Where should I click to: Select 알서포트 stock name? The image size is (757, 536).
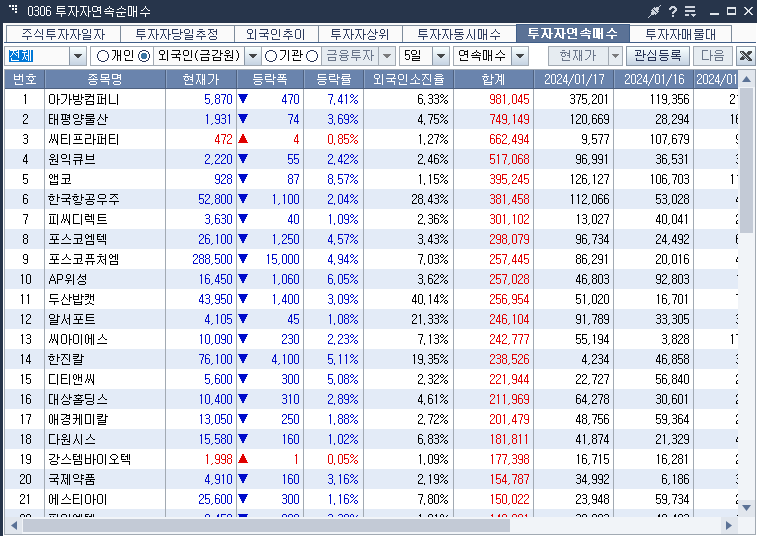[71, 320]
